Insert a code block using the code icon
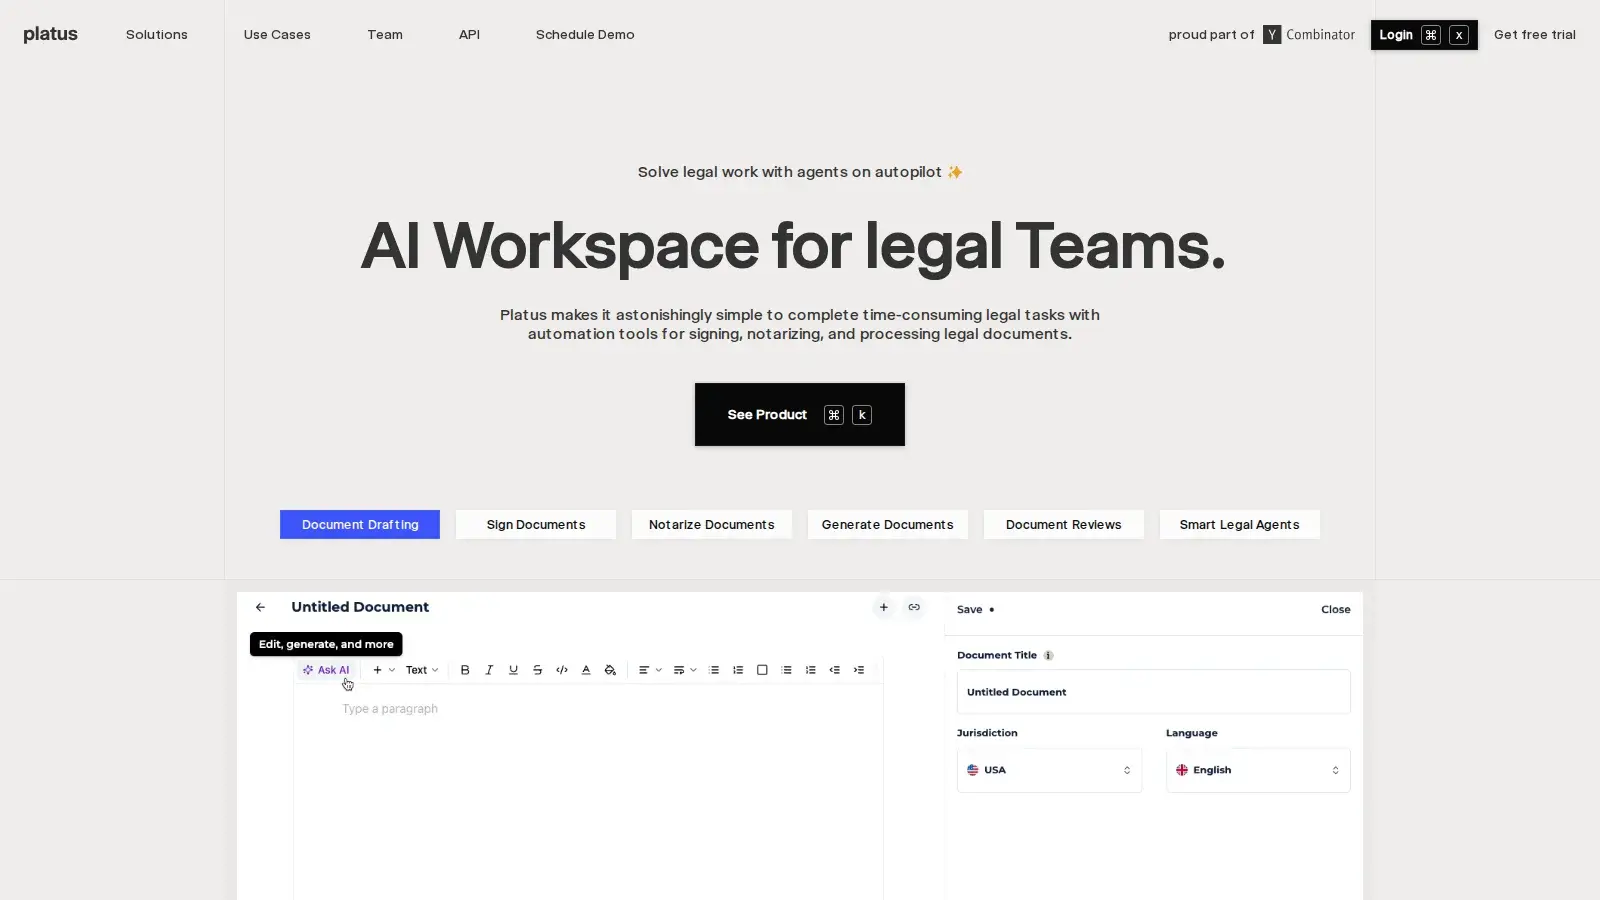Screen dimensions: 1600x900 [562, 670]
